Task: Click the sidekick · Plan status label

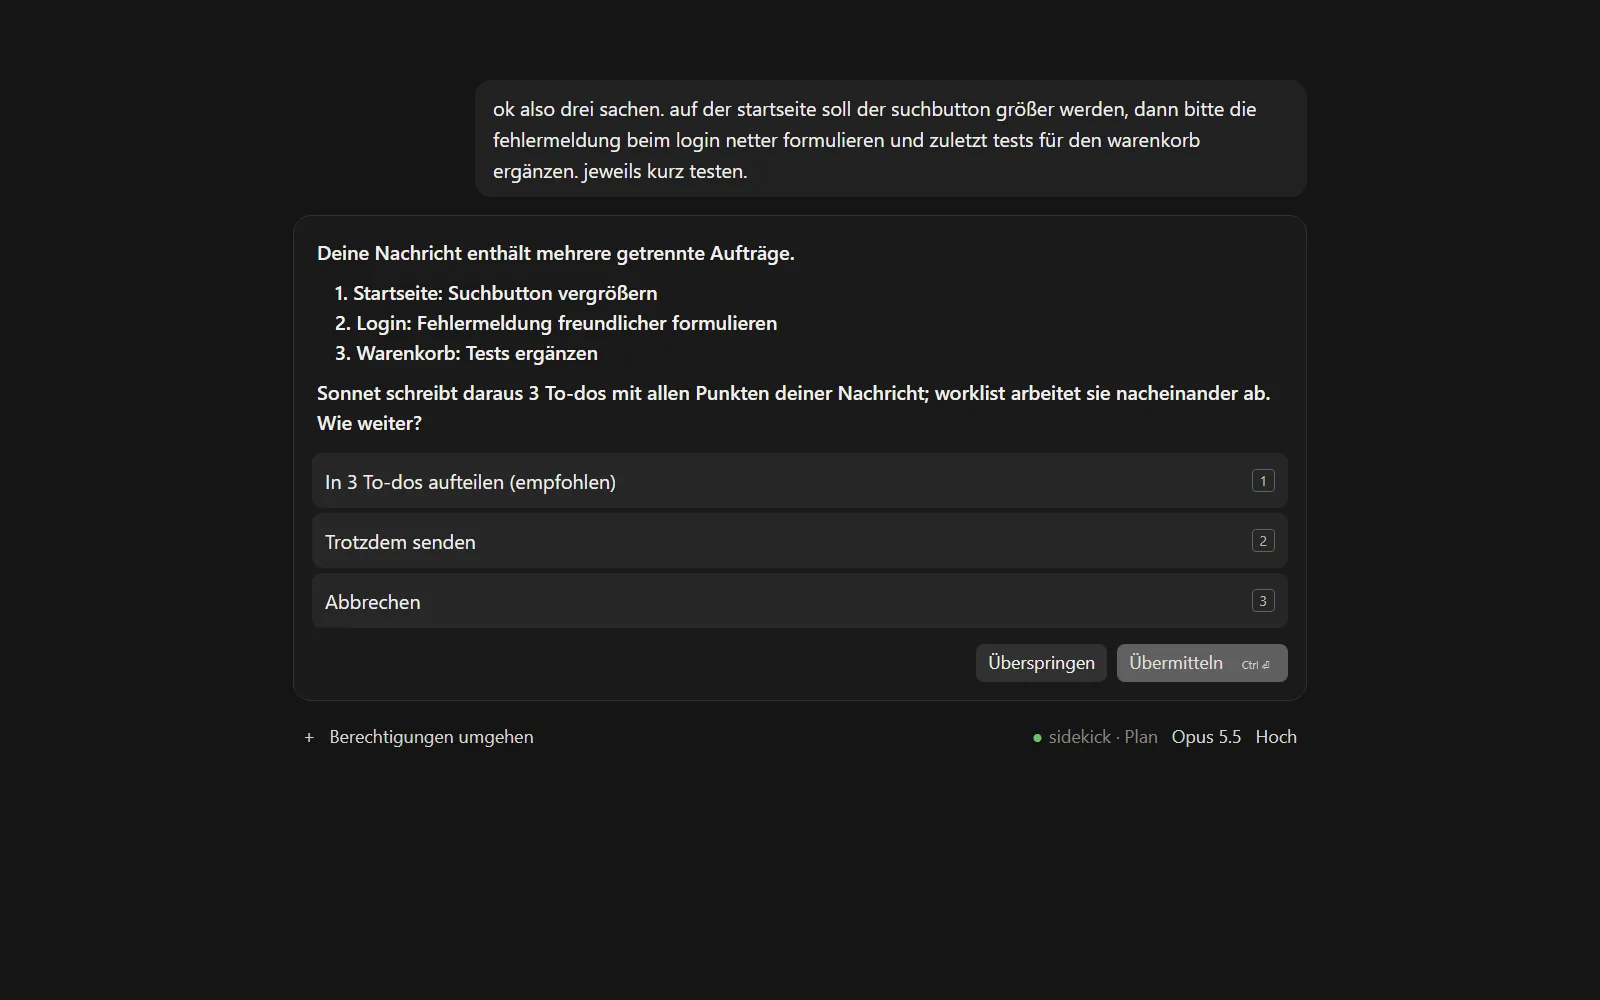Action: 1103,737
